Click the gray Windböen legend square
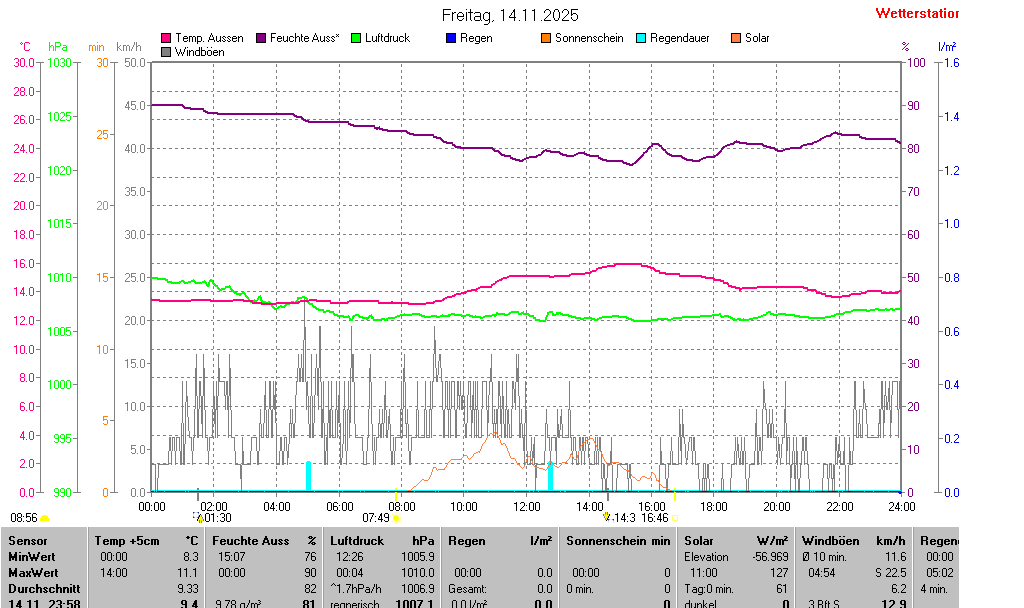Viewport: 1024px width, 608px height. (166, 51)
